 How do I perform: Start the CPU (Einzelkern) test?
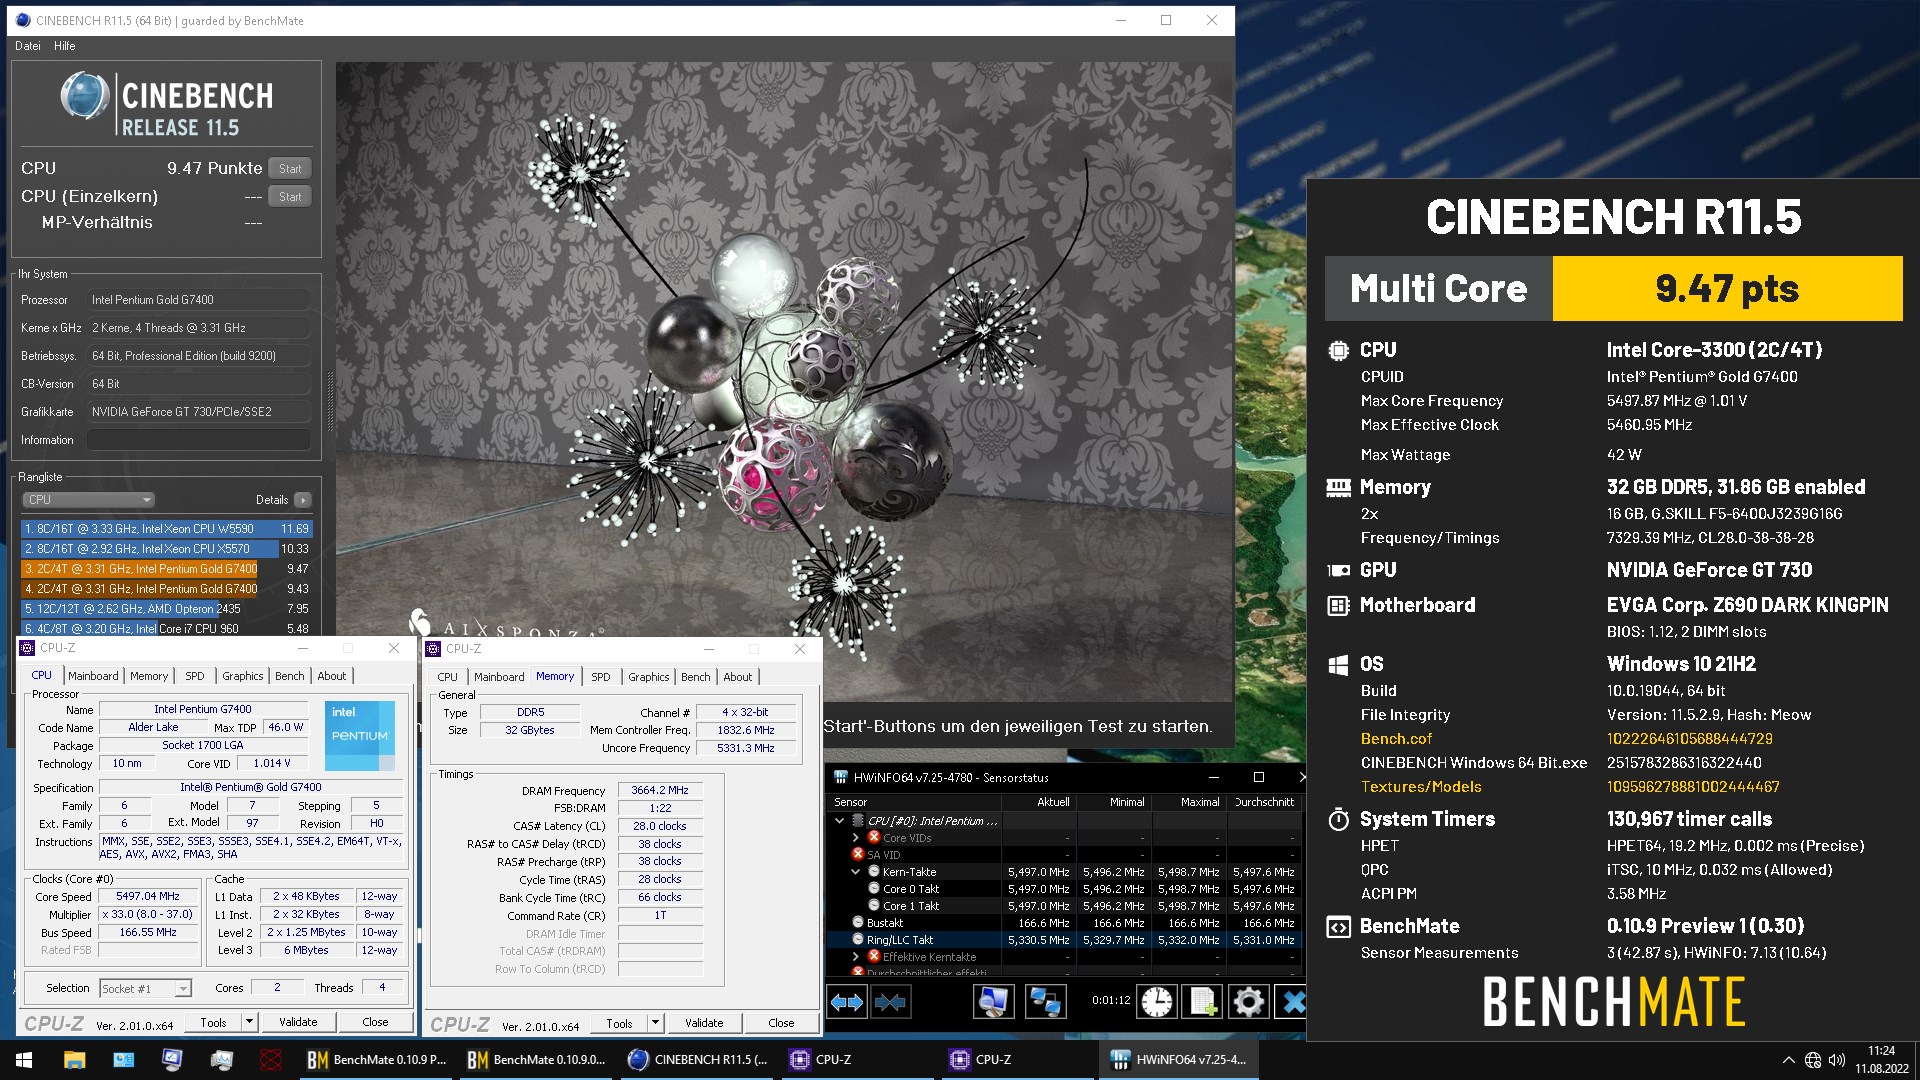coord(290,197)
